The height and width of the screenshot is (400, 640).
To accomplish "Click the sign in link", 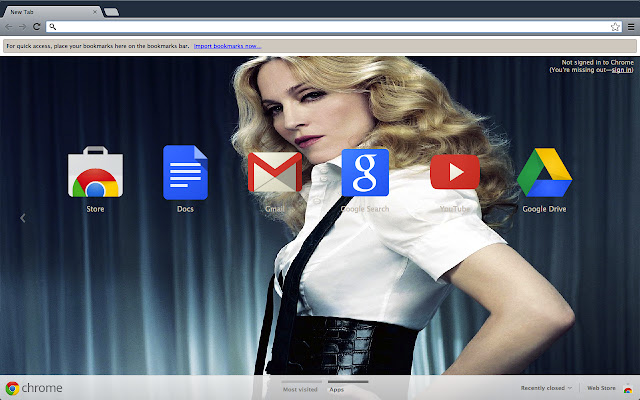I will [x=622, y=70].
